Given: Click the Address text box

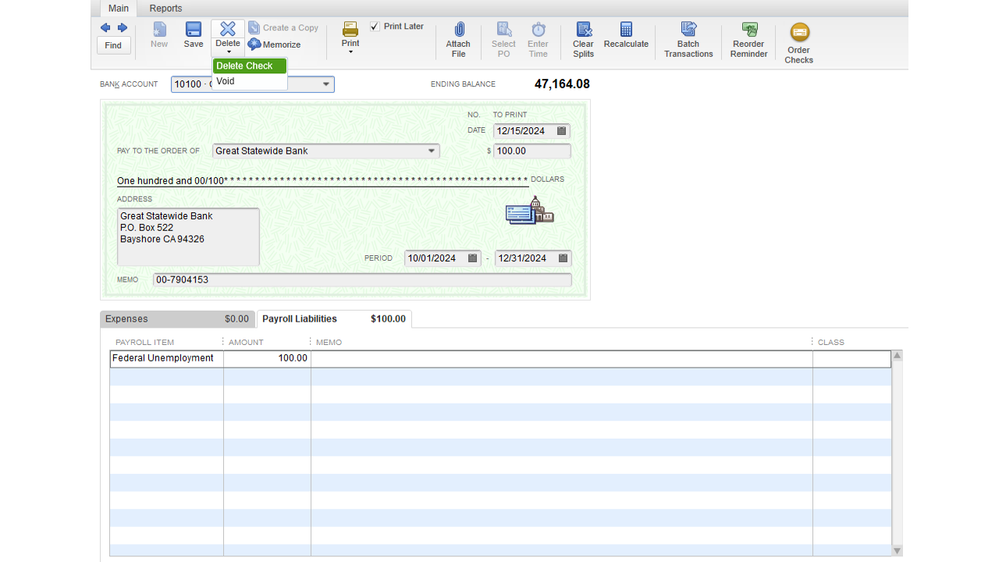Looking at the screenshot, I should coord(188,236).
